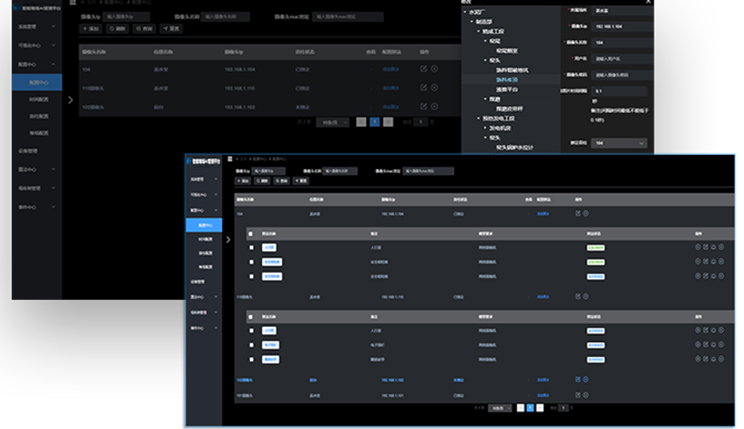744x429 pixels.
Task: Click the 添加 add button in the back window
Action: coord(91,29)
